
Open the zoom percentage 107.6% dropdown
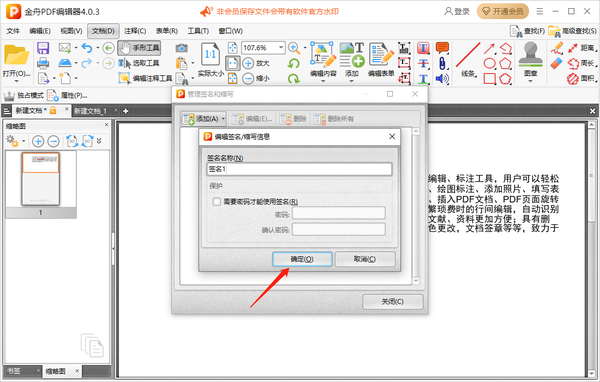click(x=281, y=47)
